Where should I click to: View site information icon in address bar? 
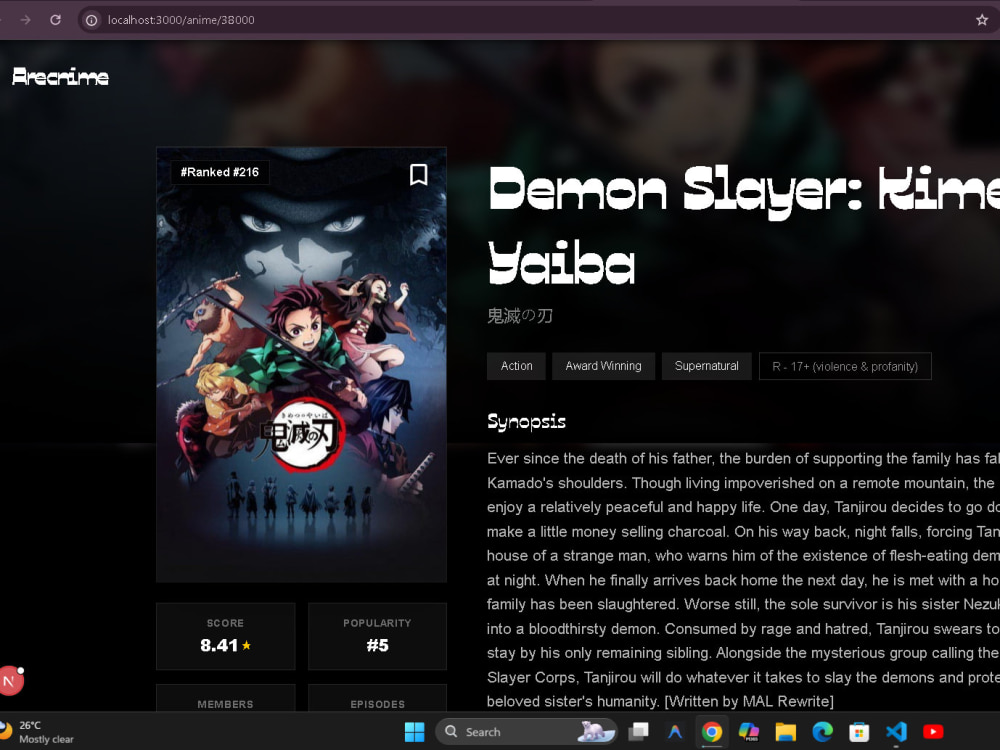tap(92, 20)
